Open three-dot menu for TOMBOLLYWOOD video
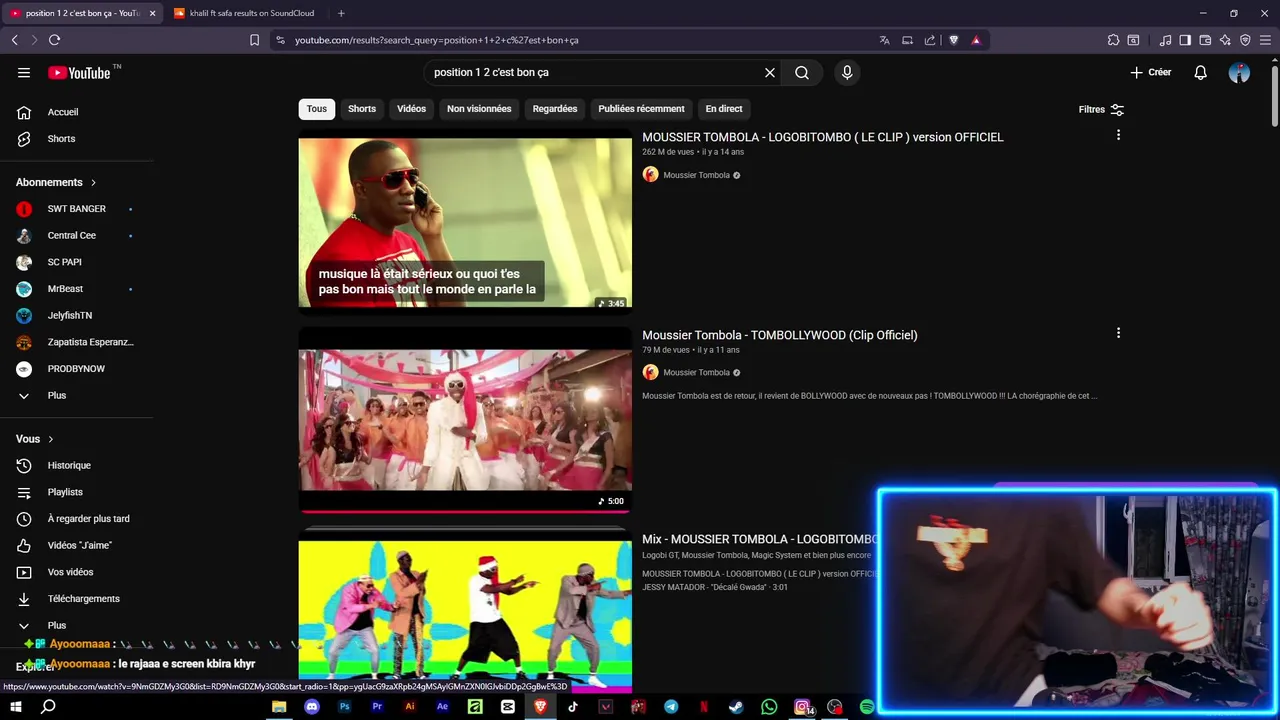Viewport: 1280px width, 720px height. pyautogui.click(x=1118, y=333)
